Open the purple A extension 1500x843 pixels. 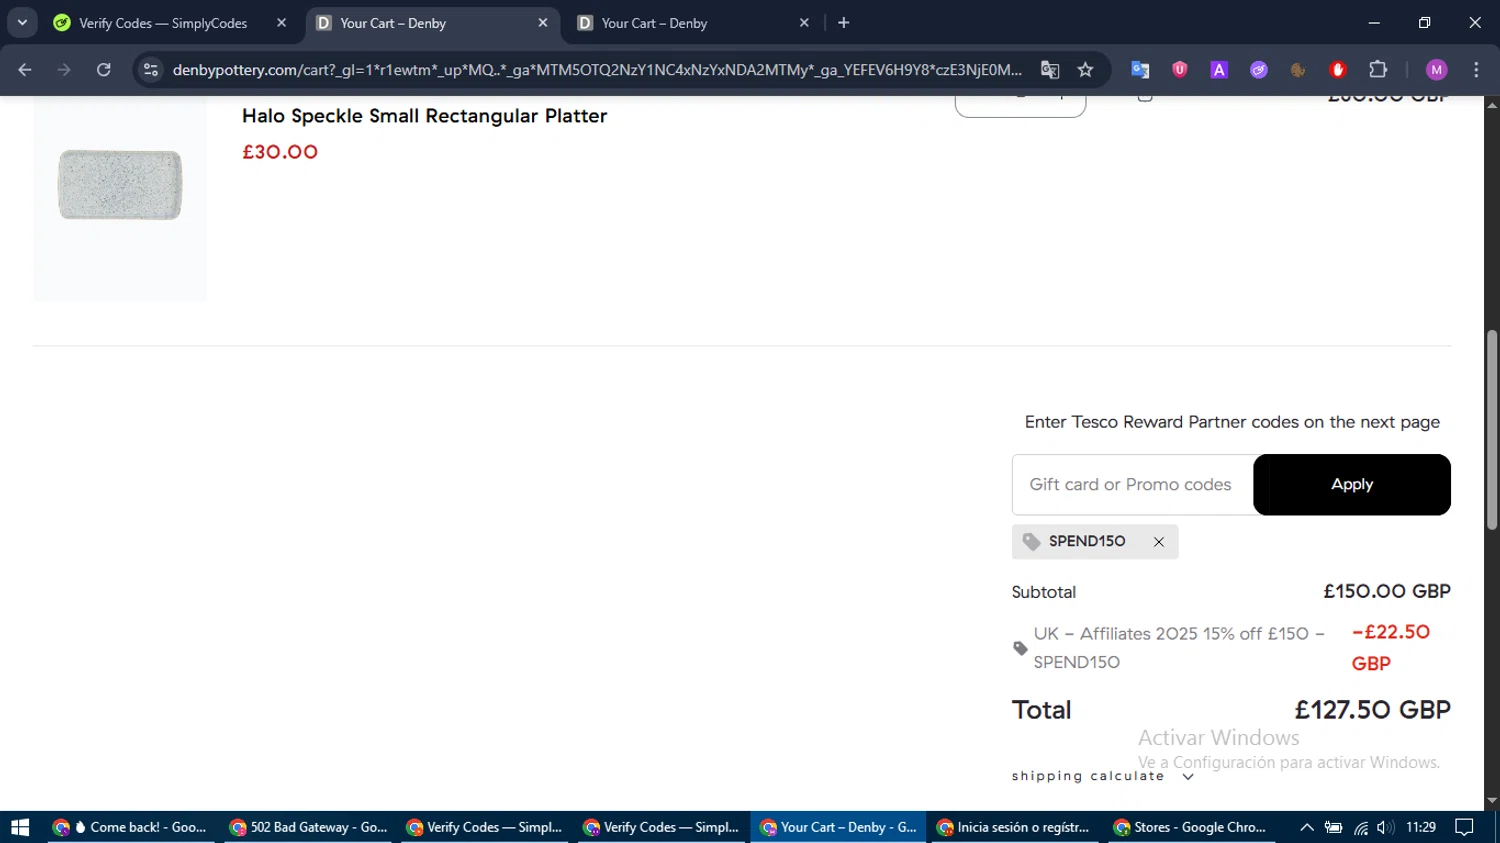click(x=1219, y=70)
